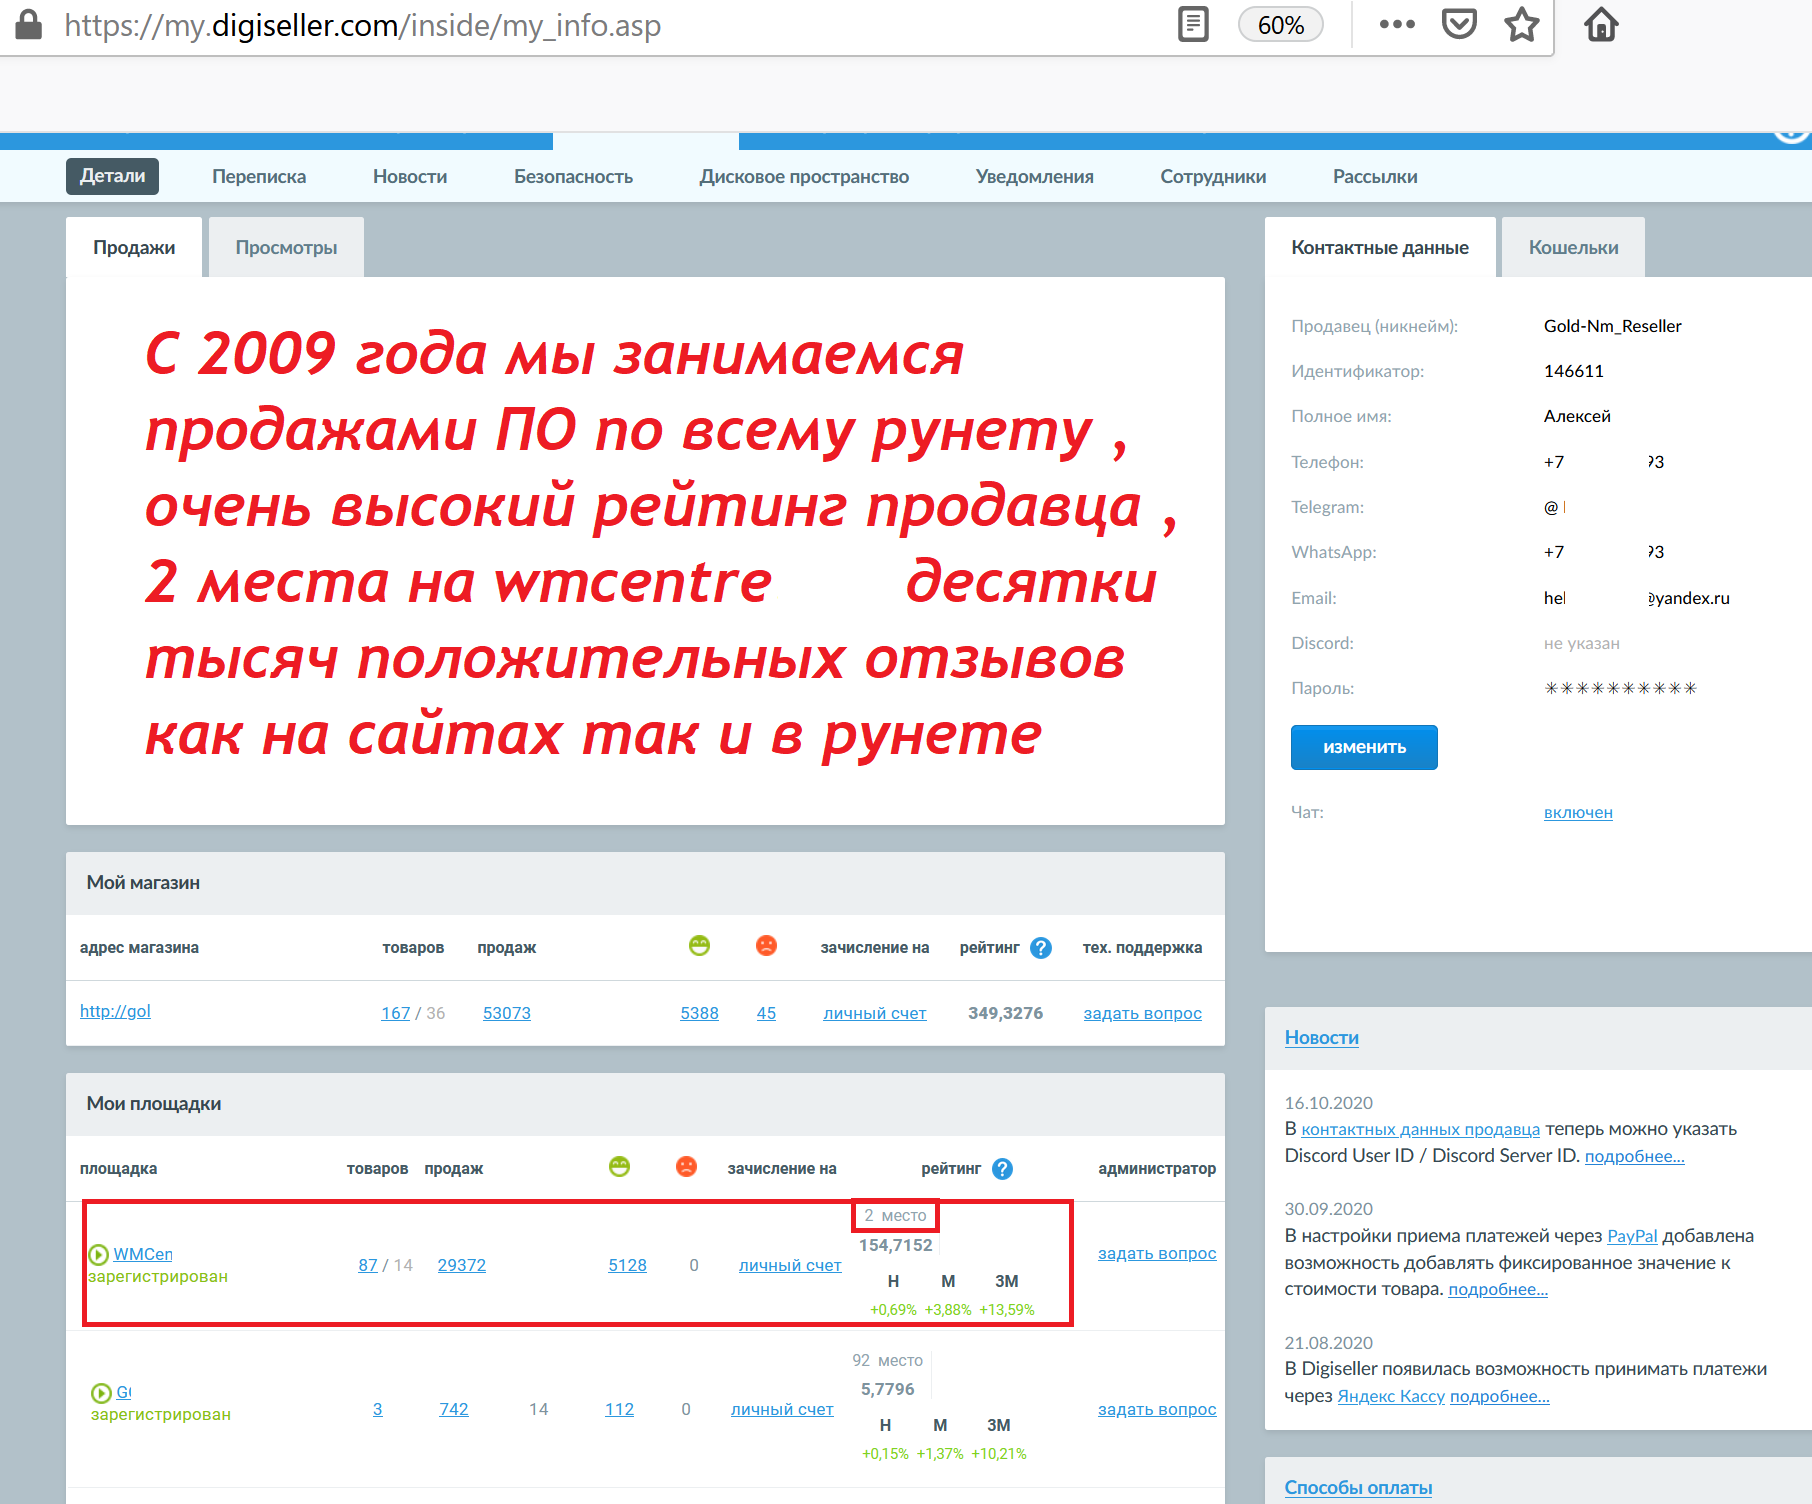Click rating help icon in Мой магазин
1812x1504 pixels.
click(x=1040, y=948)
